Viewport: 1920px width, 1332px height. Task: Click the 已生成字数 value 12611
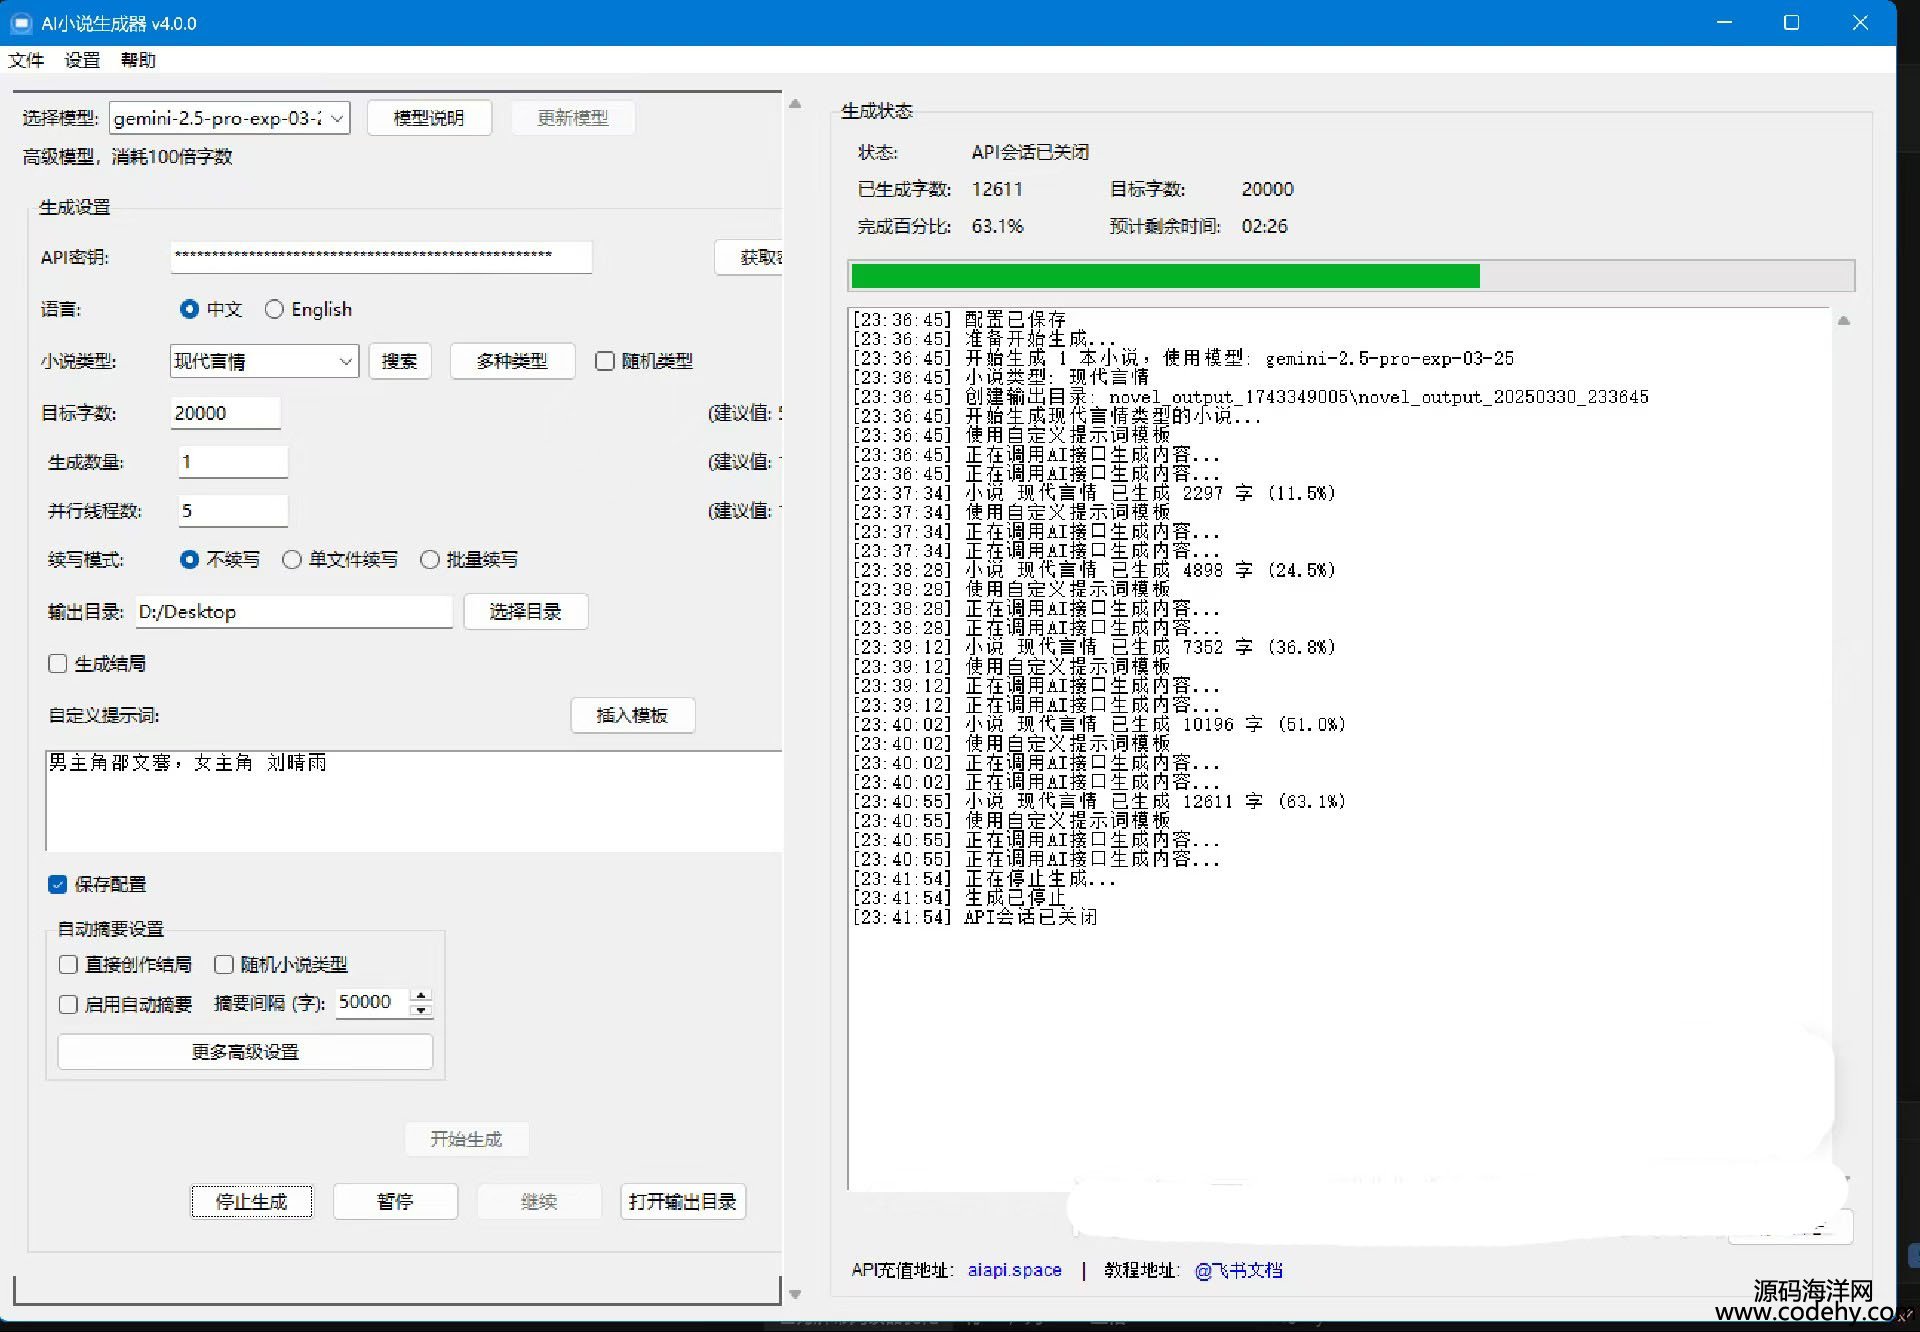(x=997, y=189)
